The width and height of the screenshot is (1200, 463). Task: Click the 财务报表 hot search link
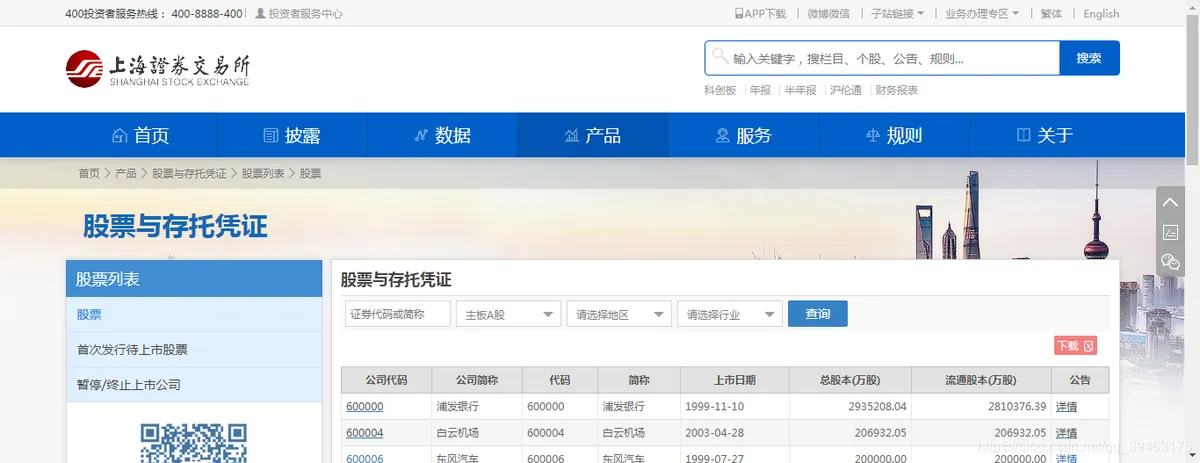click(897, 90)
